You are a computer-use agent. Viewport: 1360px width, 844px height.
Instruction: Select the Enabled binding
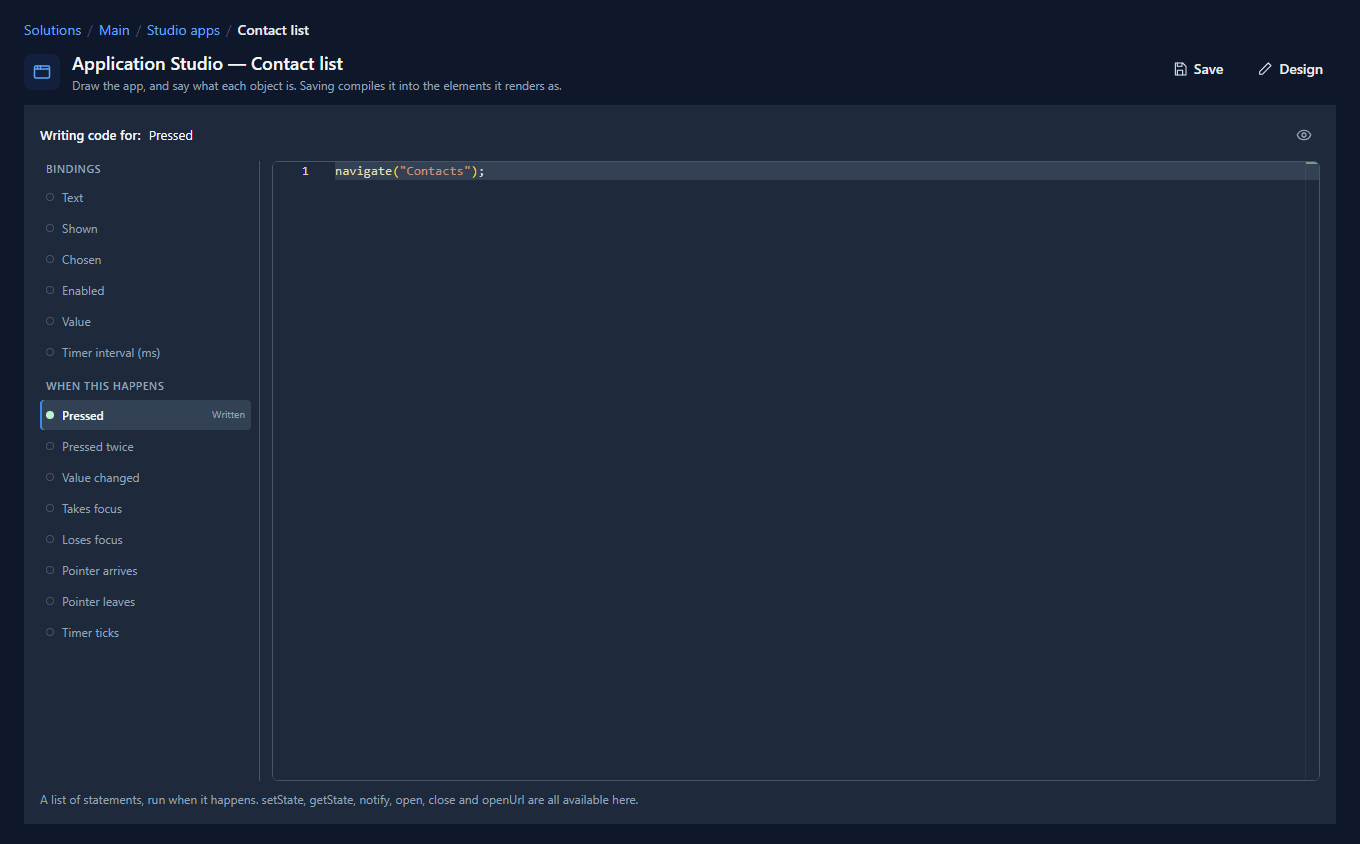(145, 291)
